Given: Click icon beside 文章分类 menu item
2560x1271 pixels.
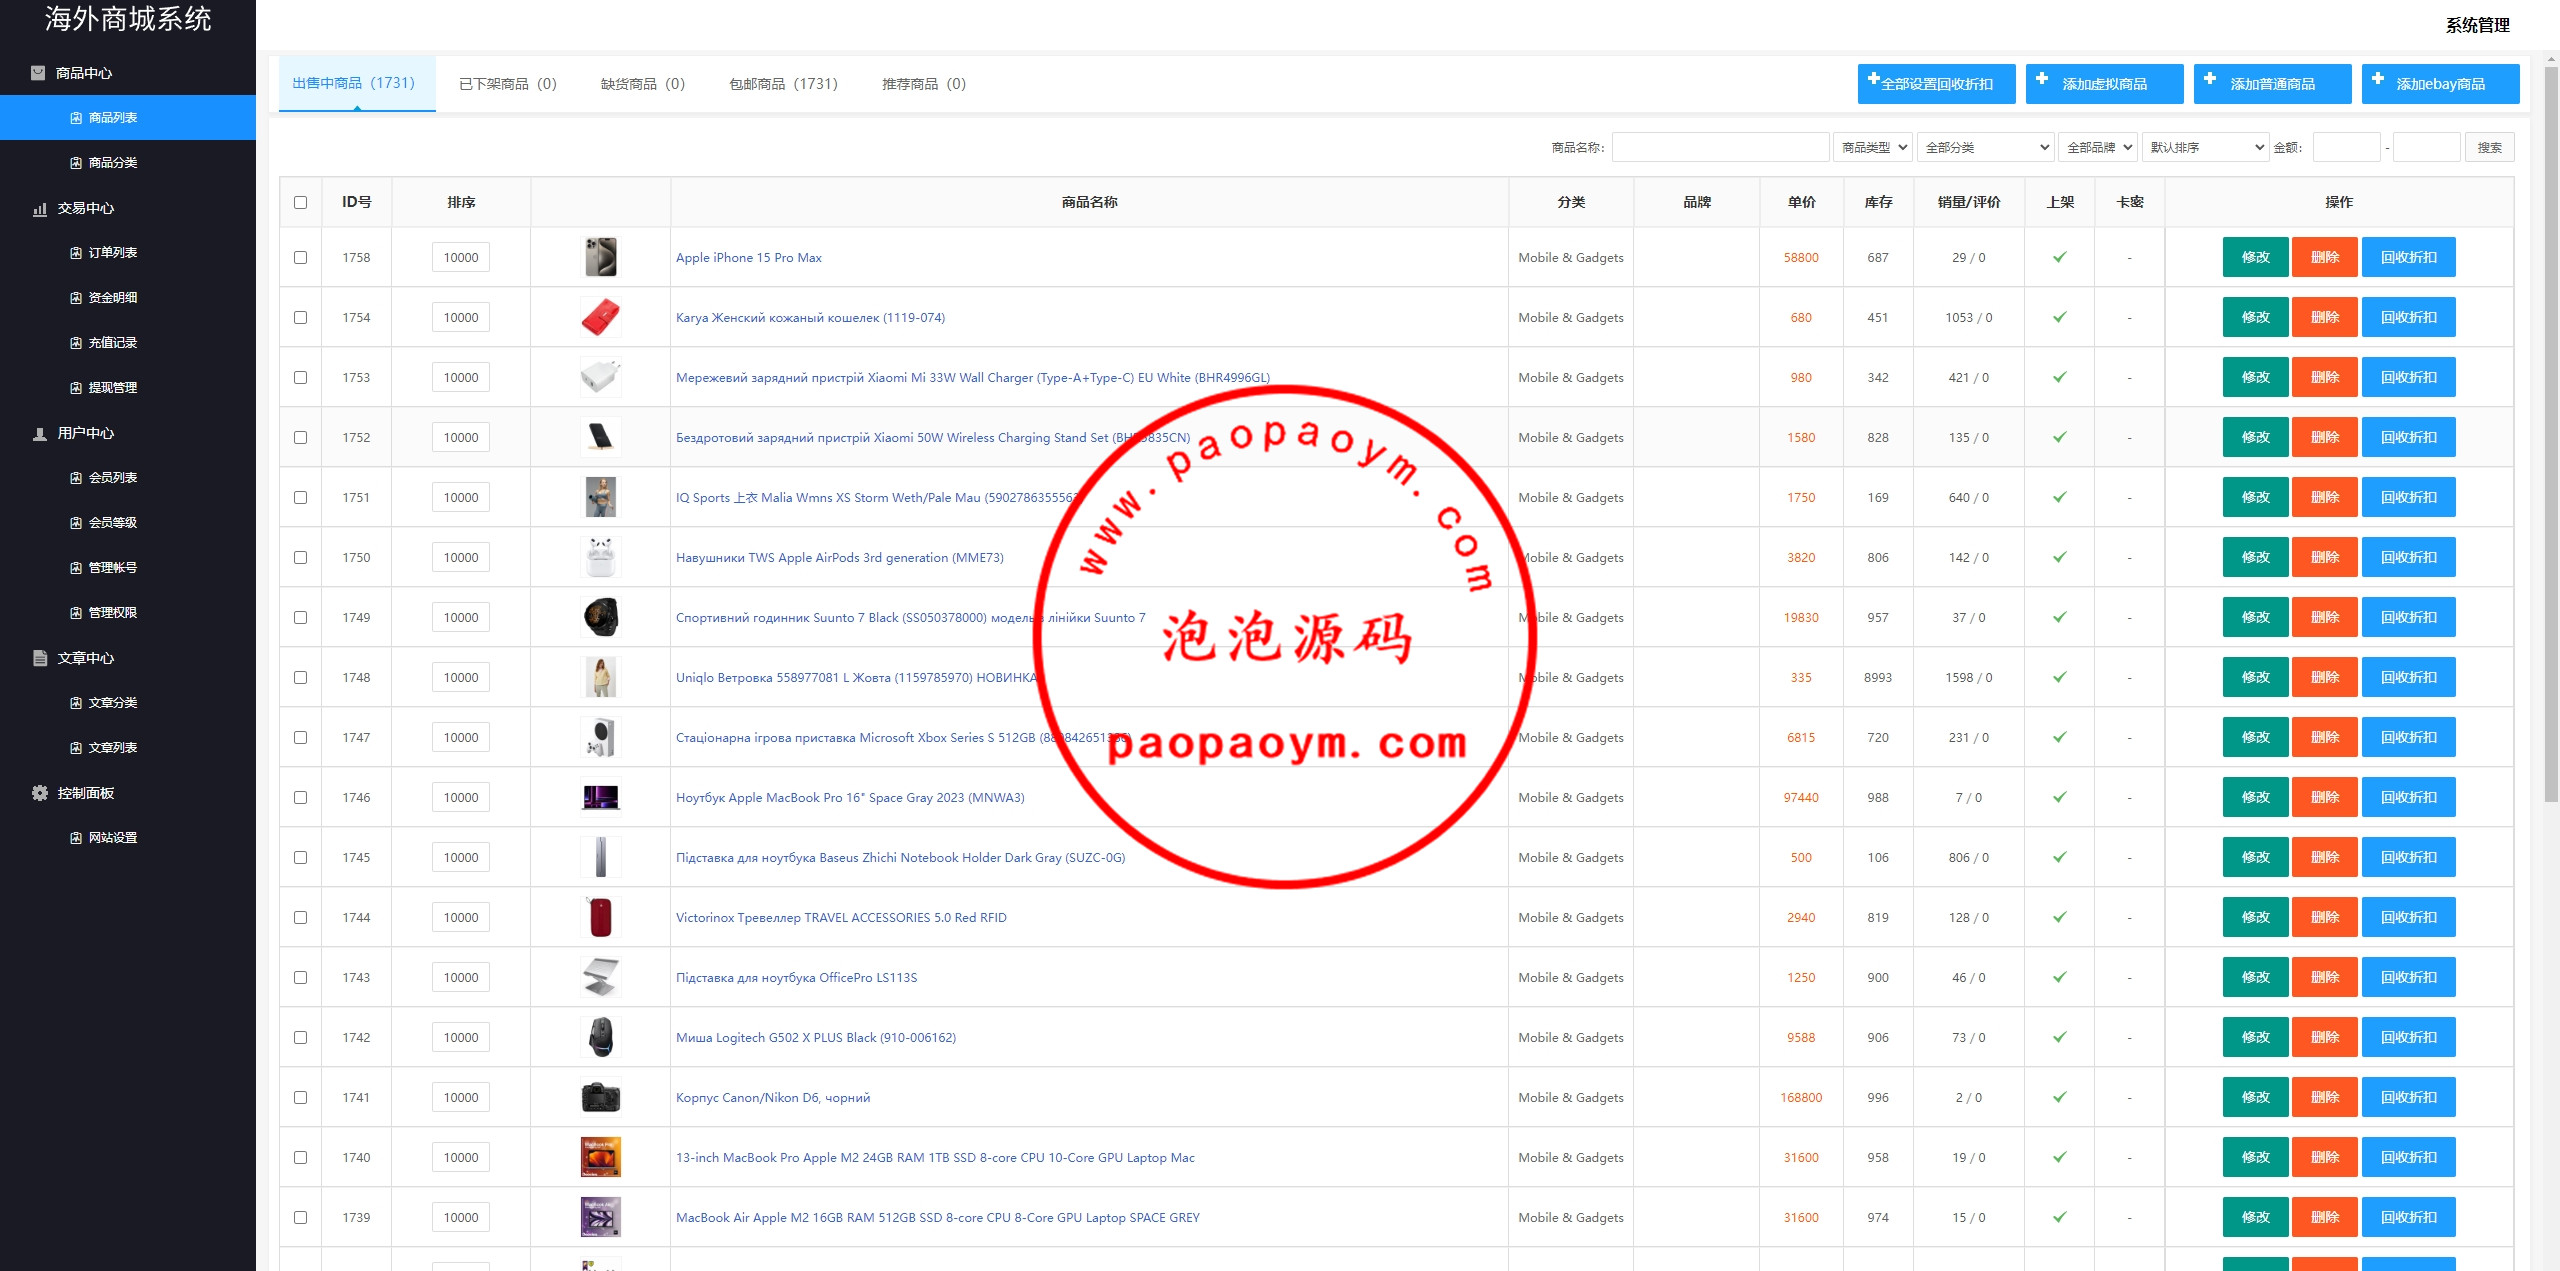Looking at the screenshot, I should coord(76,703).
